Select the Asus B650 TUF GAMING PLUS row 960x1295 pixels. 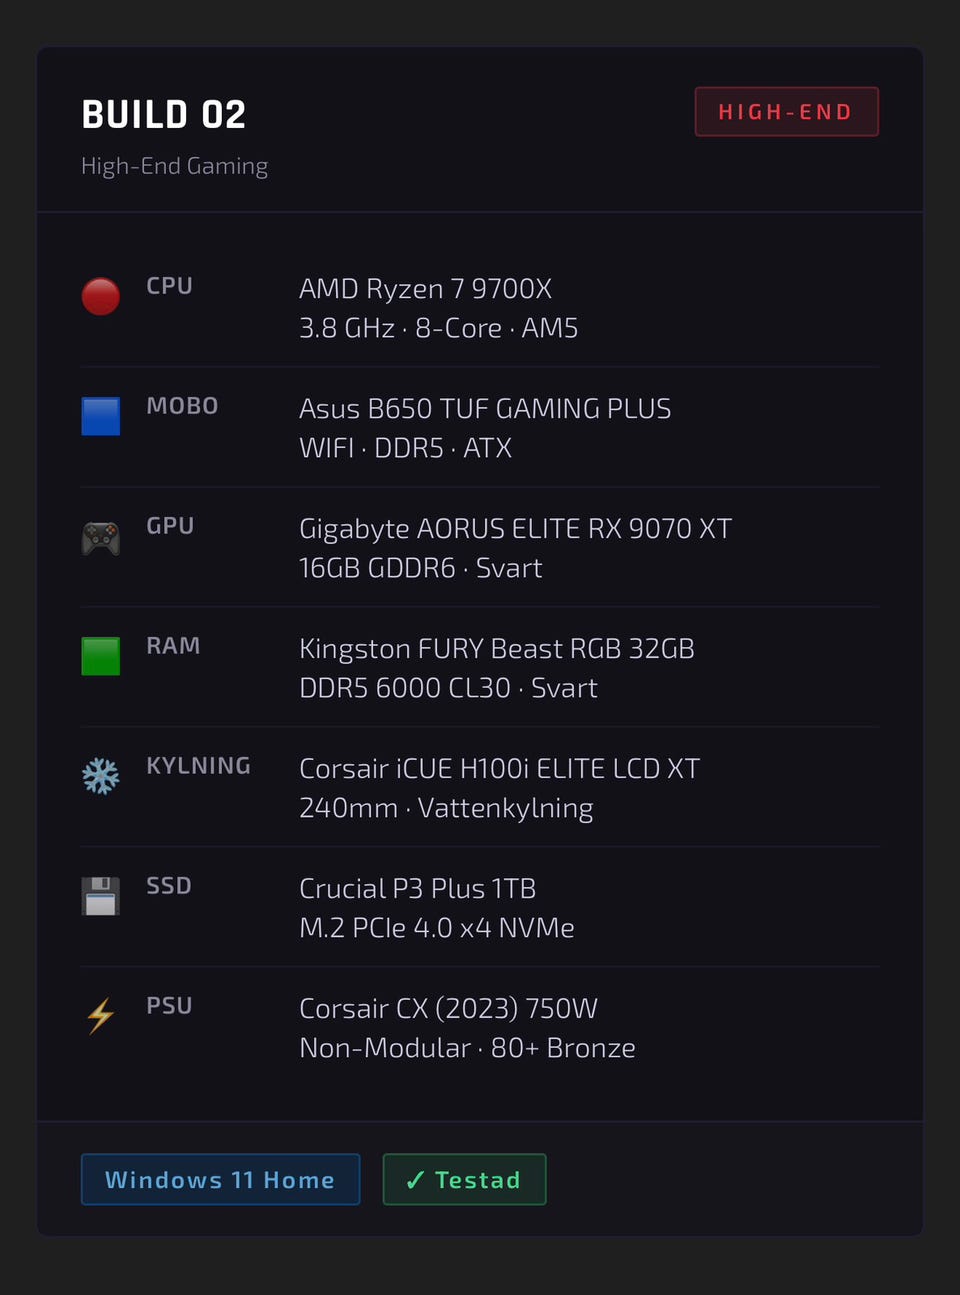485,409
